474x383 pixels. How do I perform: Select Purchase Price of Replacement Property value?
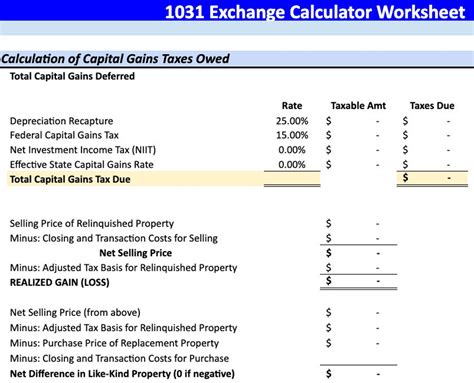tap(358, 343)
